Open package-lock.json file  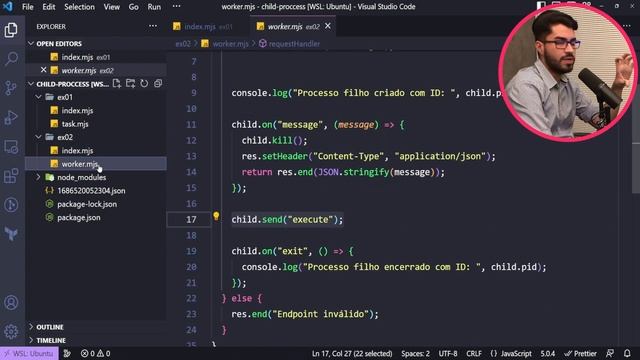96,204
